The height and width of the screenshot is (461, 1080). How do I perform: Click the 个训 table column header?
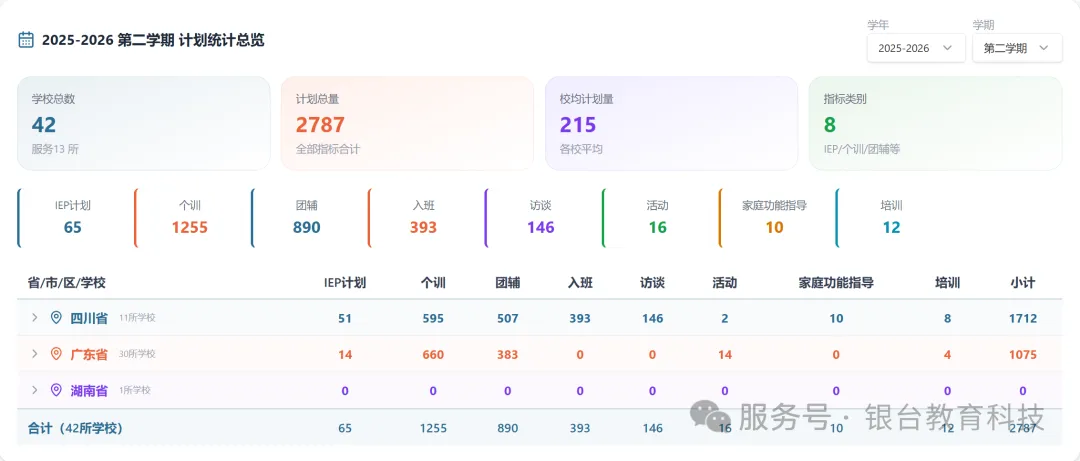coord(433,283)
